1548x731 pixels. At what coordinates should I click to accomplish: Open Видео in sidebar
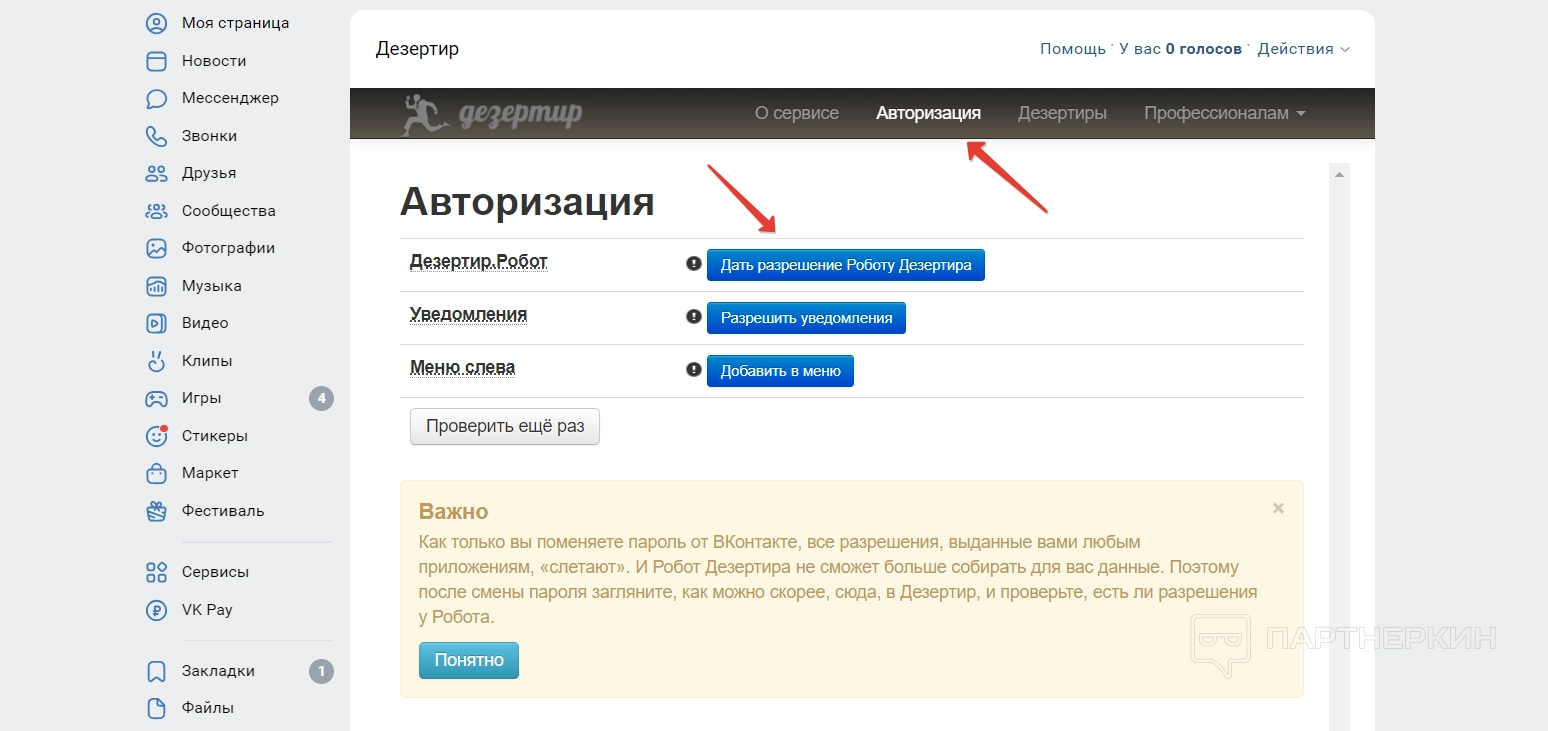[205, 323]
